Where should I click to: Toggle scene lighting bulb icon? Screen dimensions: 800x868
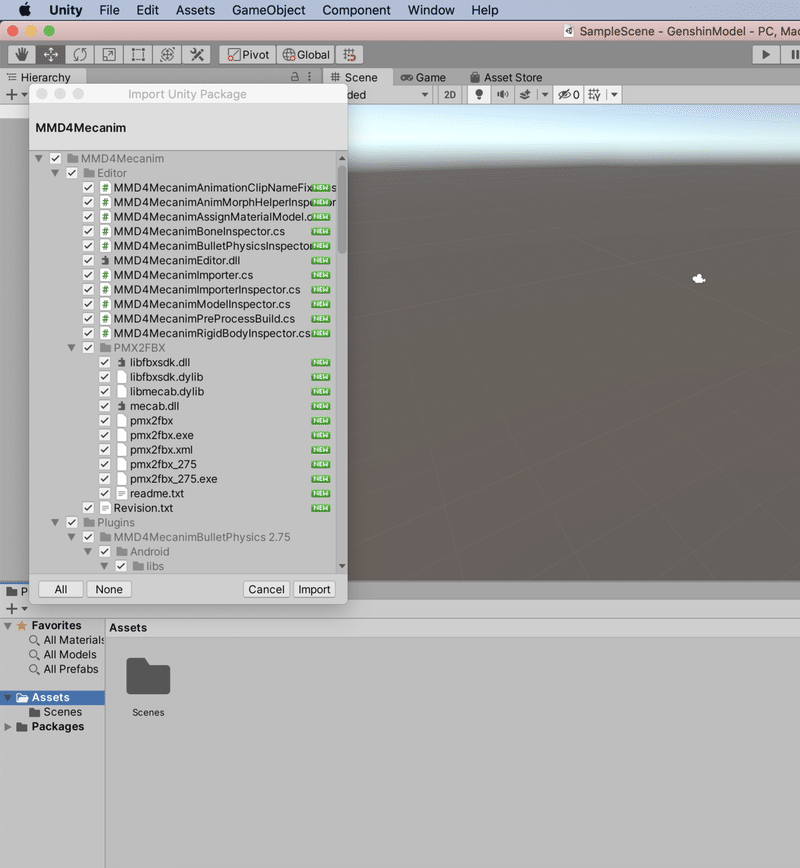(479, 95)
